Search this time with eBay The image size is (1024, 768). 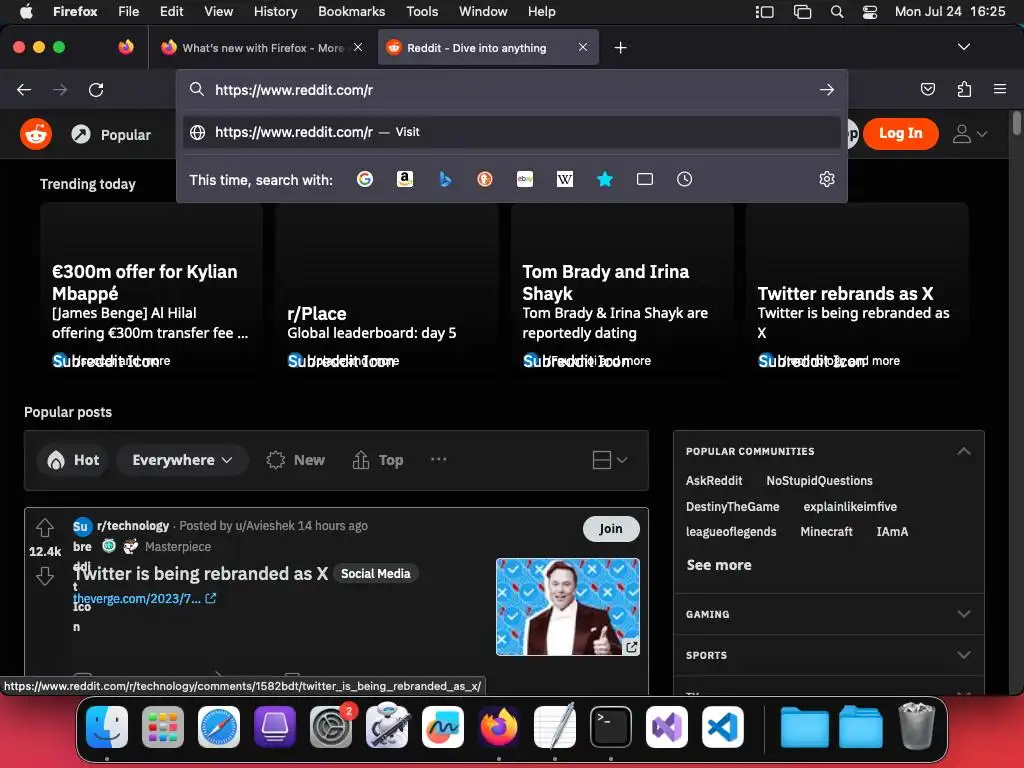tap(525, 179)
